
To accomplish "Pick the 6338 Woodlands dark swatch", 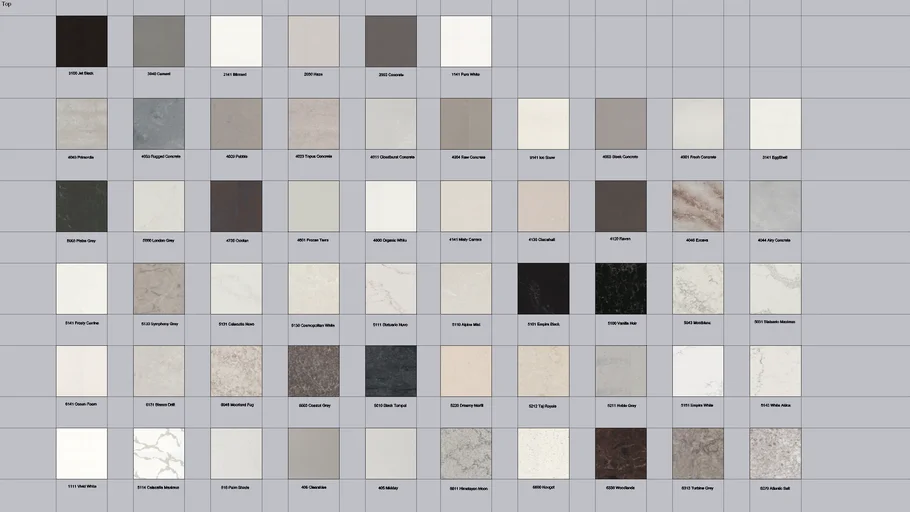I will click(620, 454).
